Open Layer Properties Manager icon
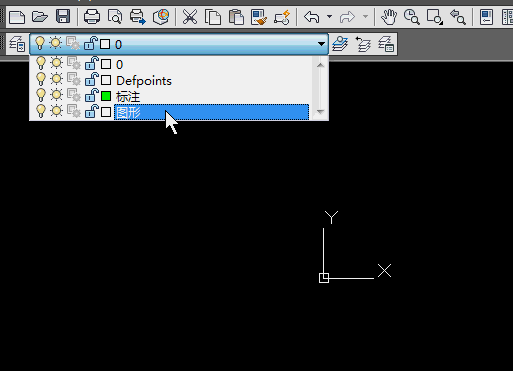Screen dimensions: 513x371 point(17,44)
